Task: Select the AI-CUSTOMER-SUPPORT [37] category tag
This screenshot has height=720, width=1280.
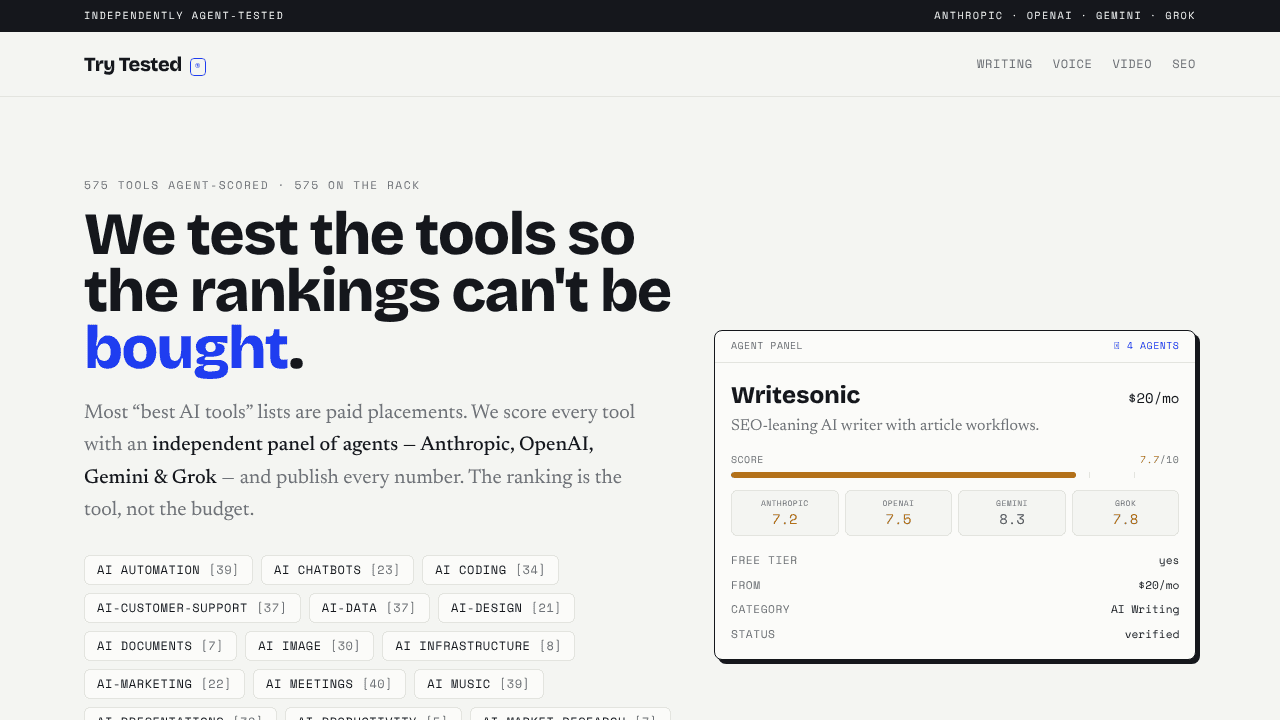Action: click(x=192, y=608)
